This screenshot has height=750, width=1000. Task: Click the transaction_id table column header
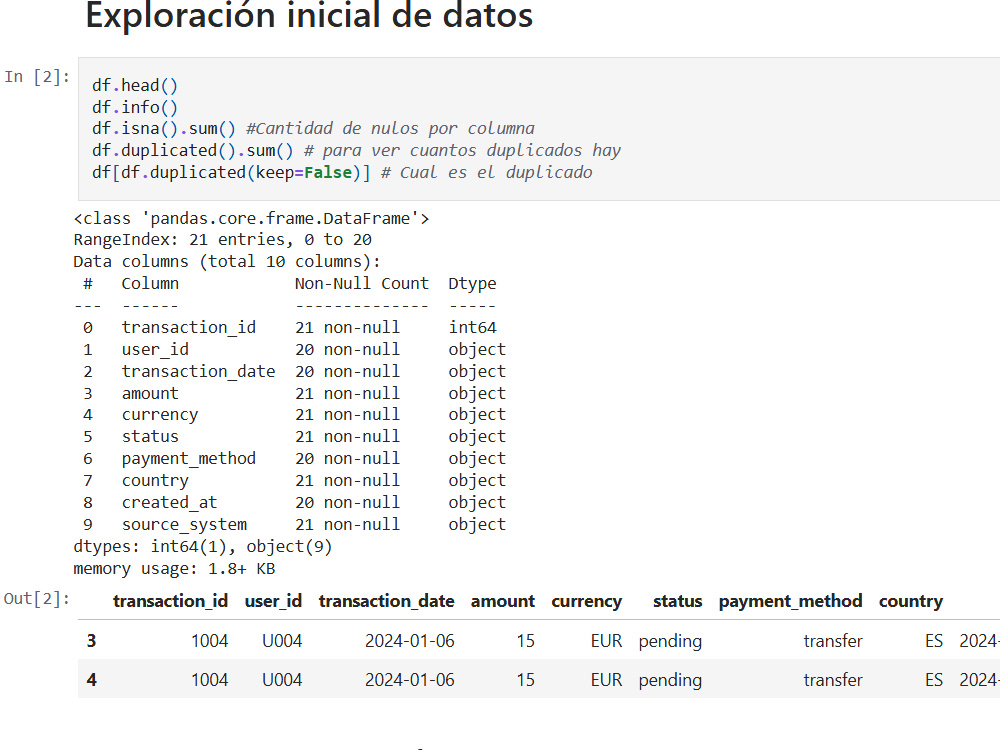[170, 601]
